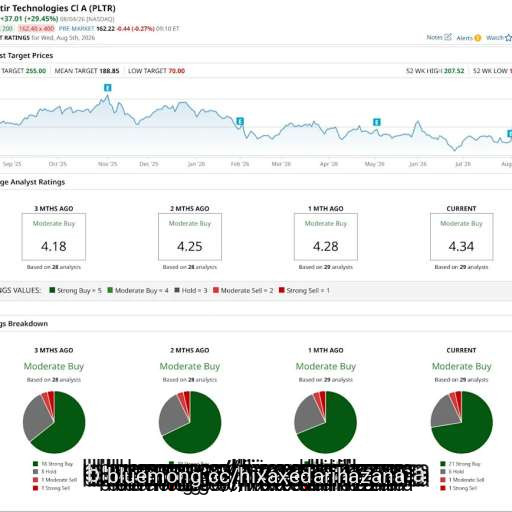Click the MEAN TARGET 188.85 value
The height and width of the screenshot is (512, 512).
coord(109,71)
